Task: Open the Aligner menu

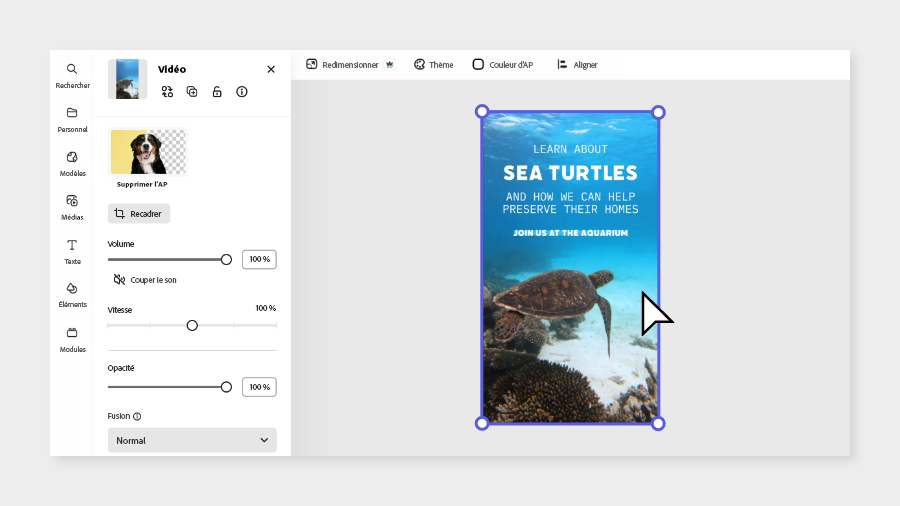Action: pyautogui.click(x=577, y=65)
